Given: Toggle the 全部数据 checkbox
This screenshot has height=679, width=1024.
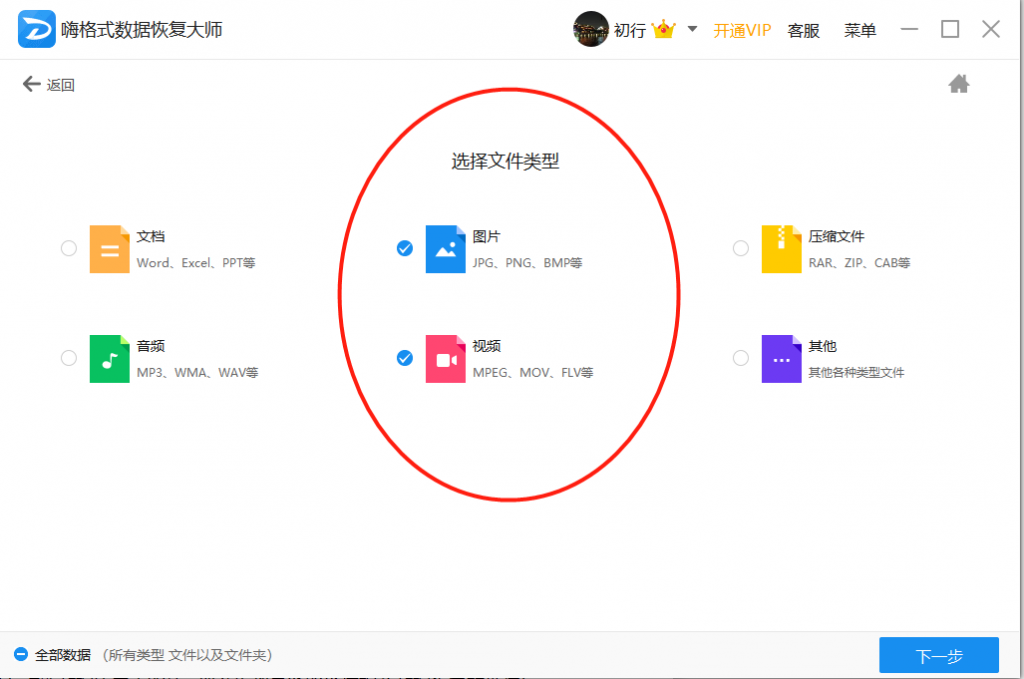Looking at the screenshot, I should pyautogui.click(x=21, y=654).
